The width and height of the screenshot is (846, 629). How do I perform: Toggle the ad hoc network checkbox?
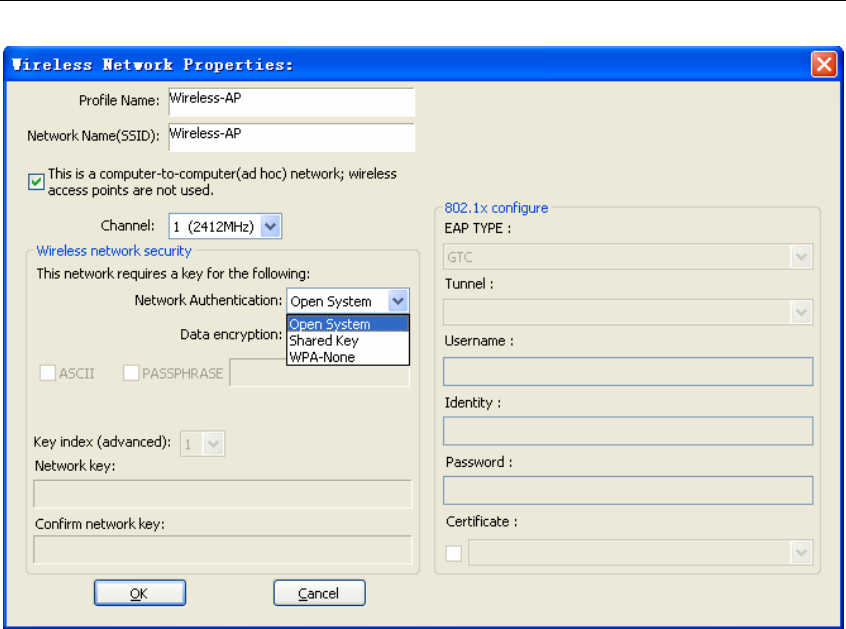coord(37,181)
